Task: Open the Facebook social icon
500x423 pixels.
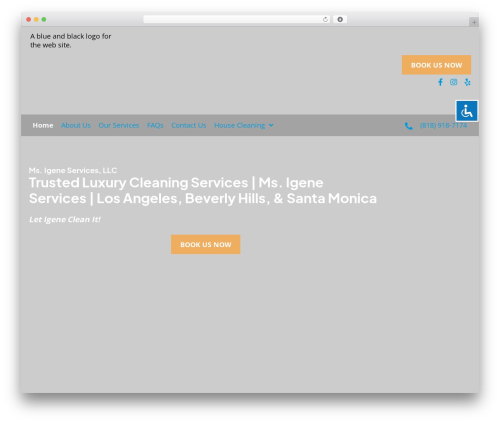Action: 440,82
